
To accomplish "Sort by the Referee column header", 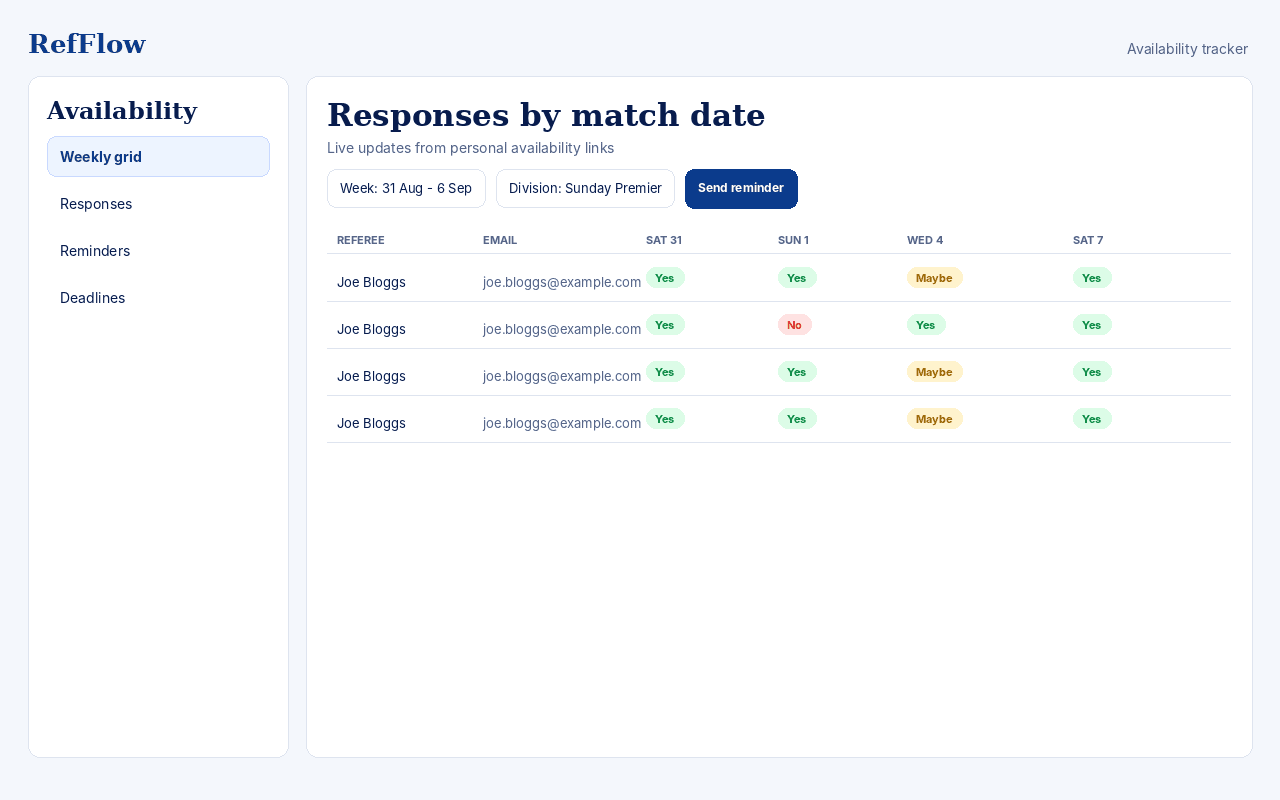I will pos(361,240).
